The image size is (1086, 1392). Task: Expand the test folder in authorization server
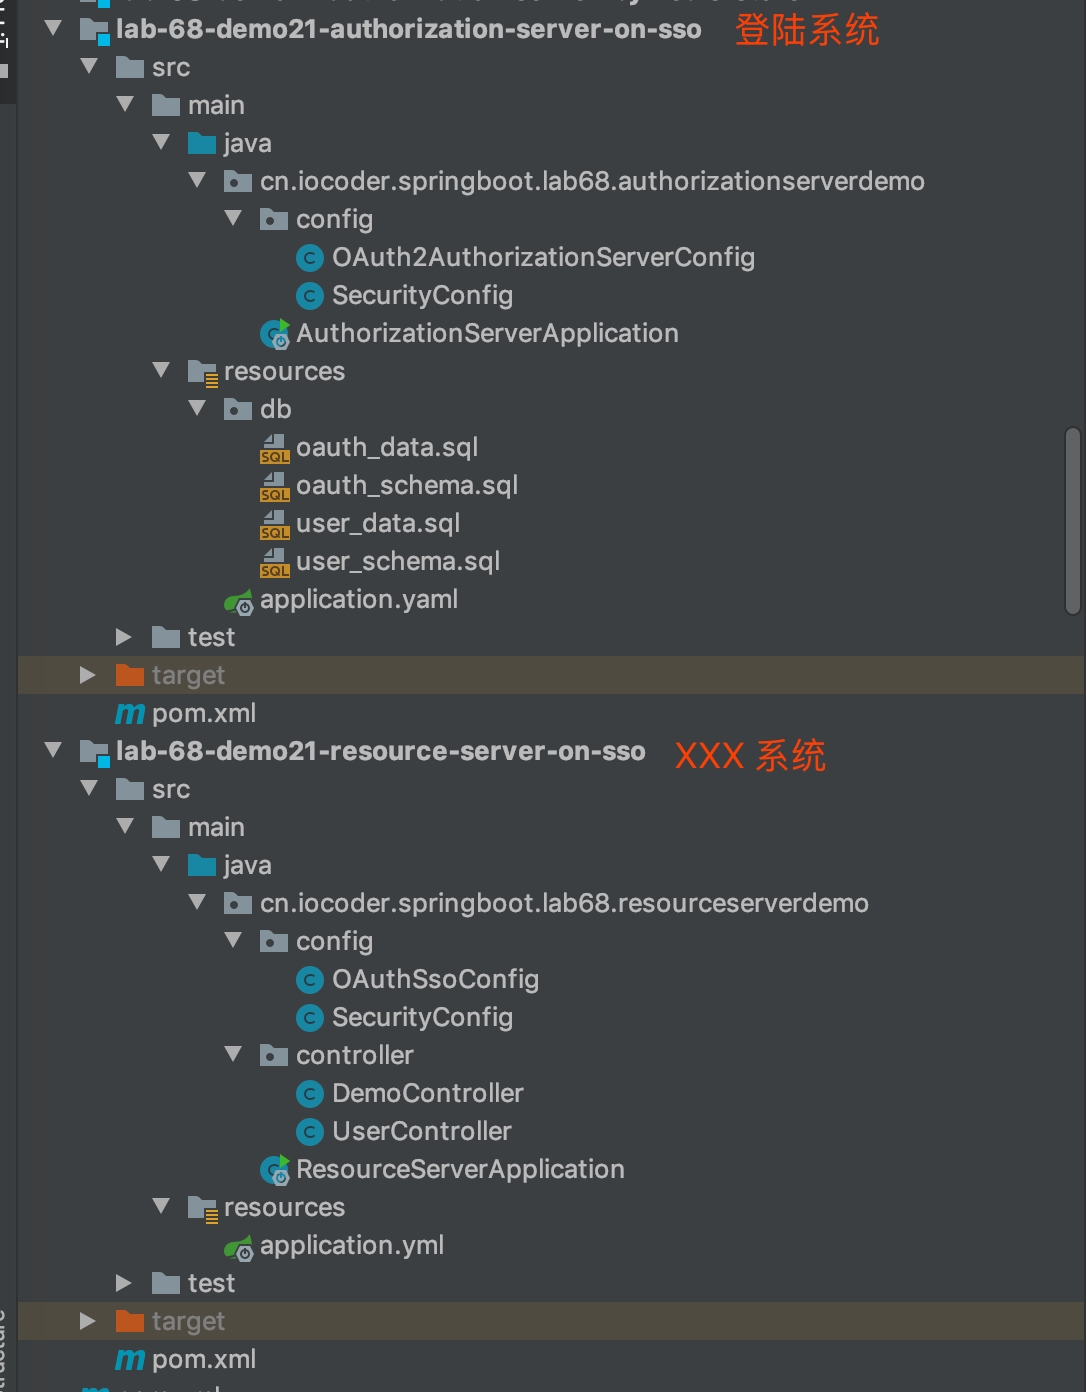tap(124, 637)
